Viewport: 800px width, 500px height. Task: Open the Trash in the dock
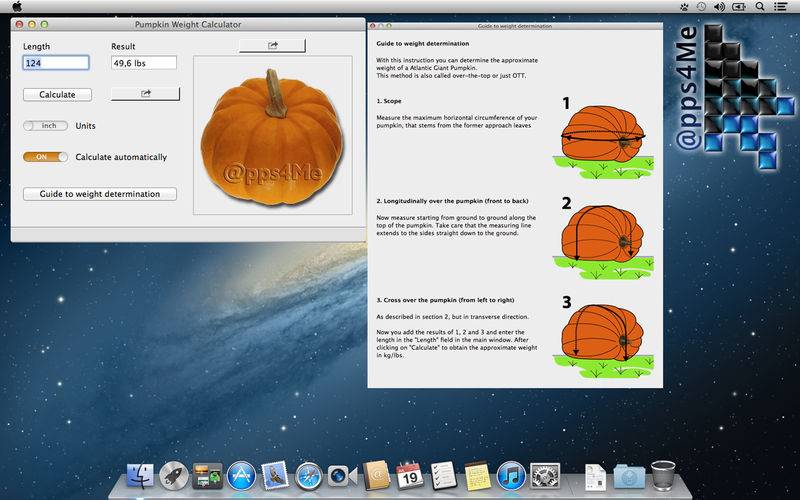coord(663,476)
